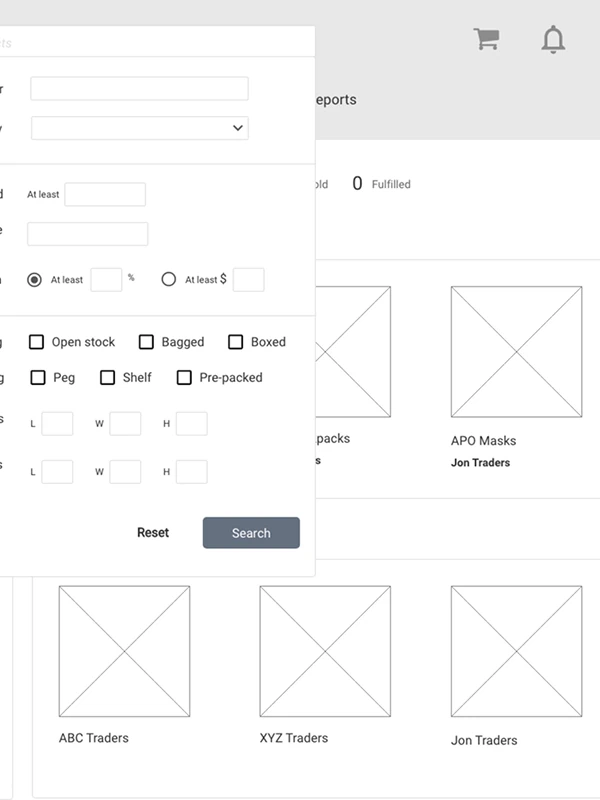Click the first At least input field

[x=105, y=194]
